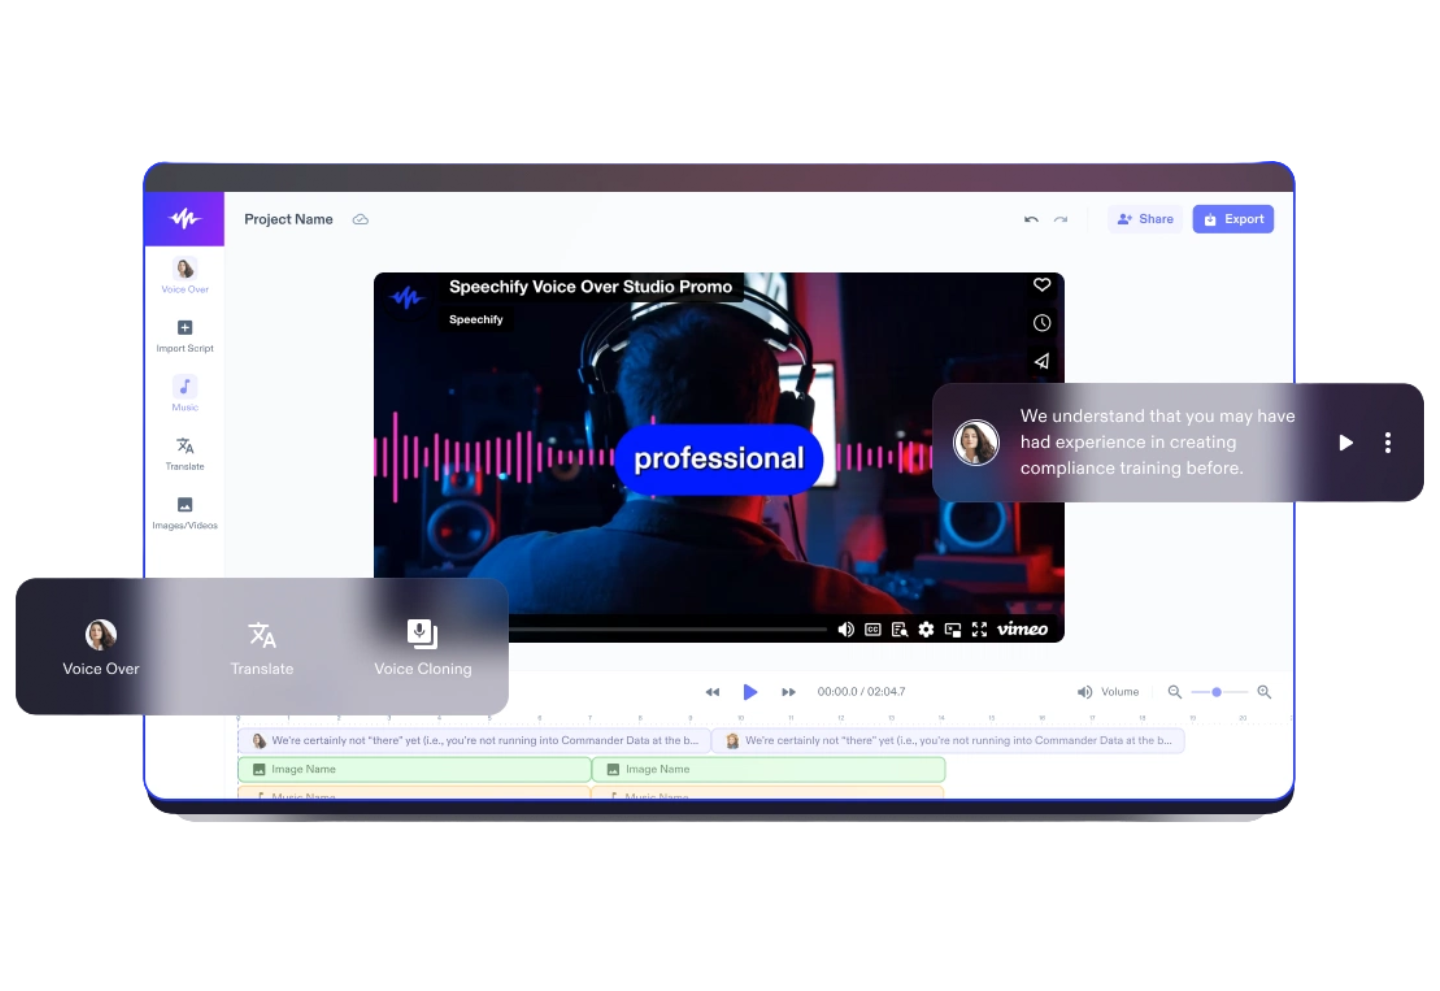The height and width of the screenshot is (991, 1440).
Task: Click the Speechify waveform logo in sidebar
Action: (184, 218)
